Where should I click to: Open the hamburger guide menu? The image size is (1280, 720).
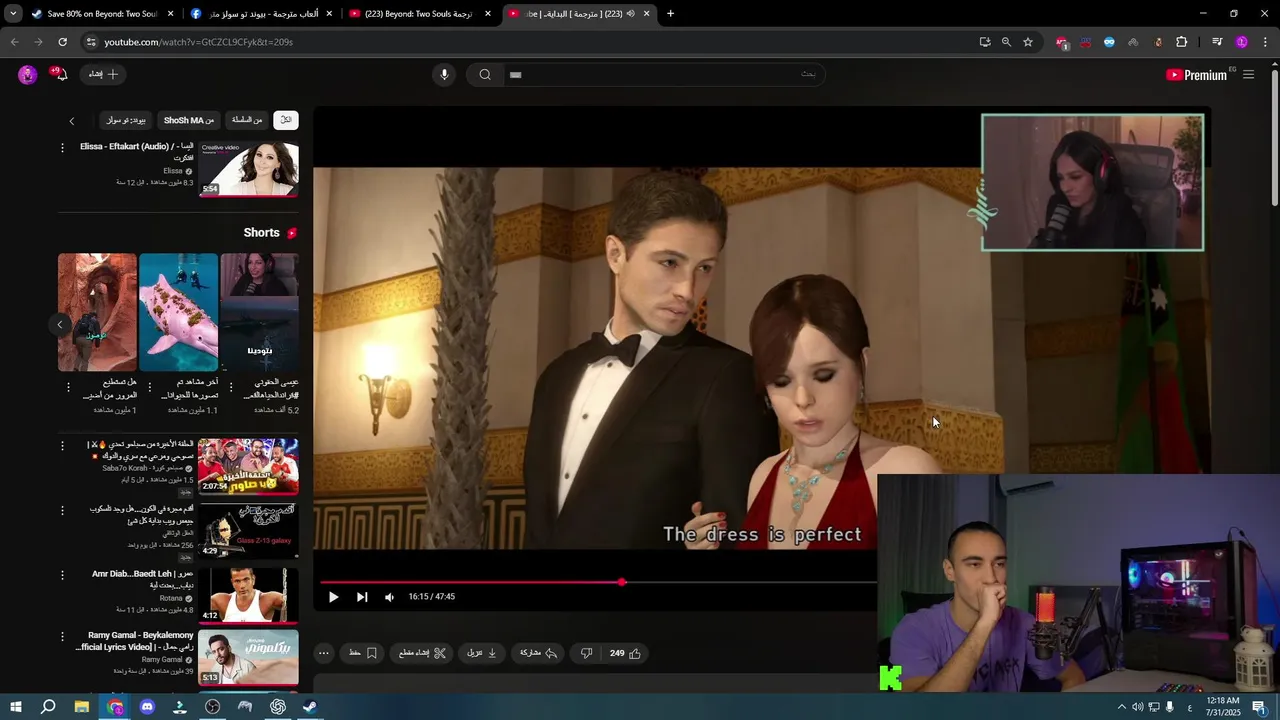tap(1248, 75)
